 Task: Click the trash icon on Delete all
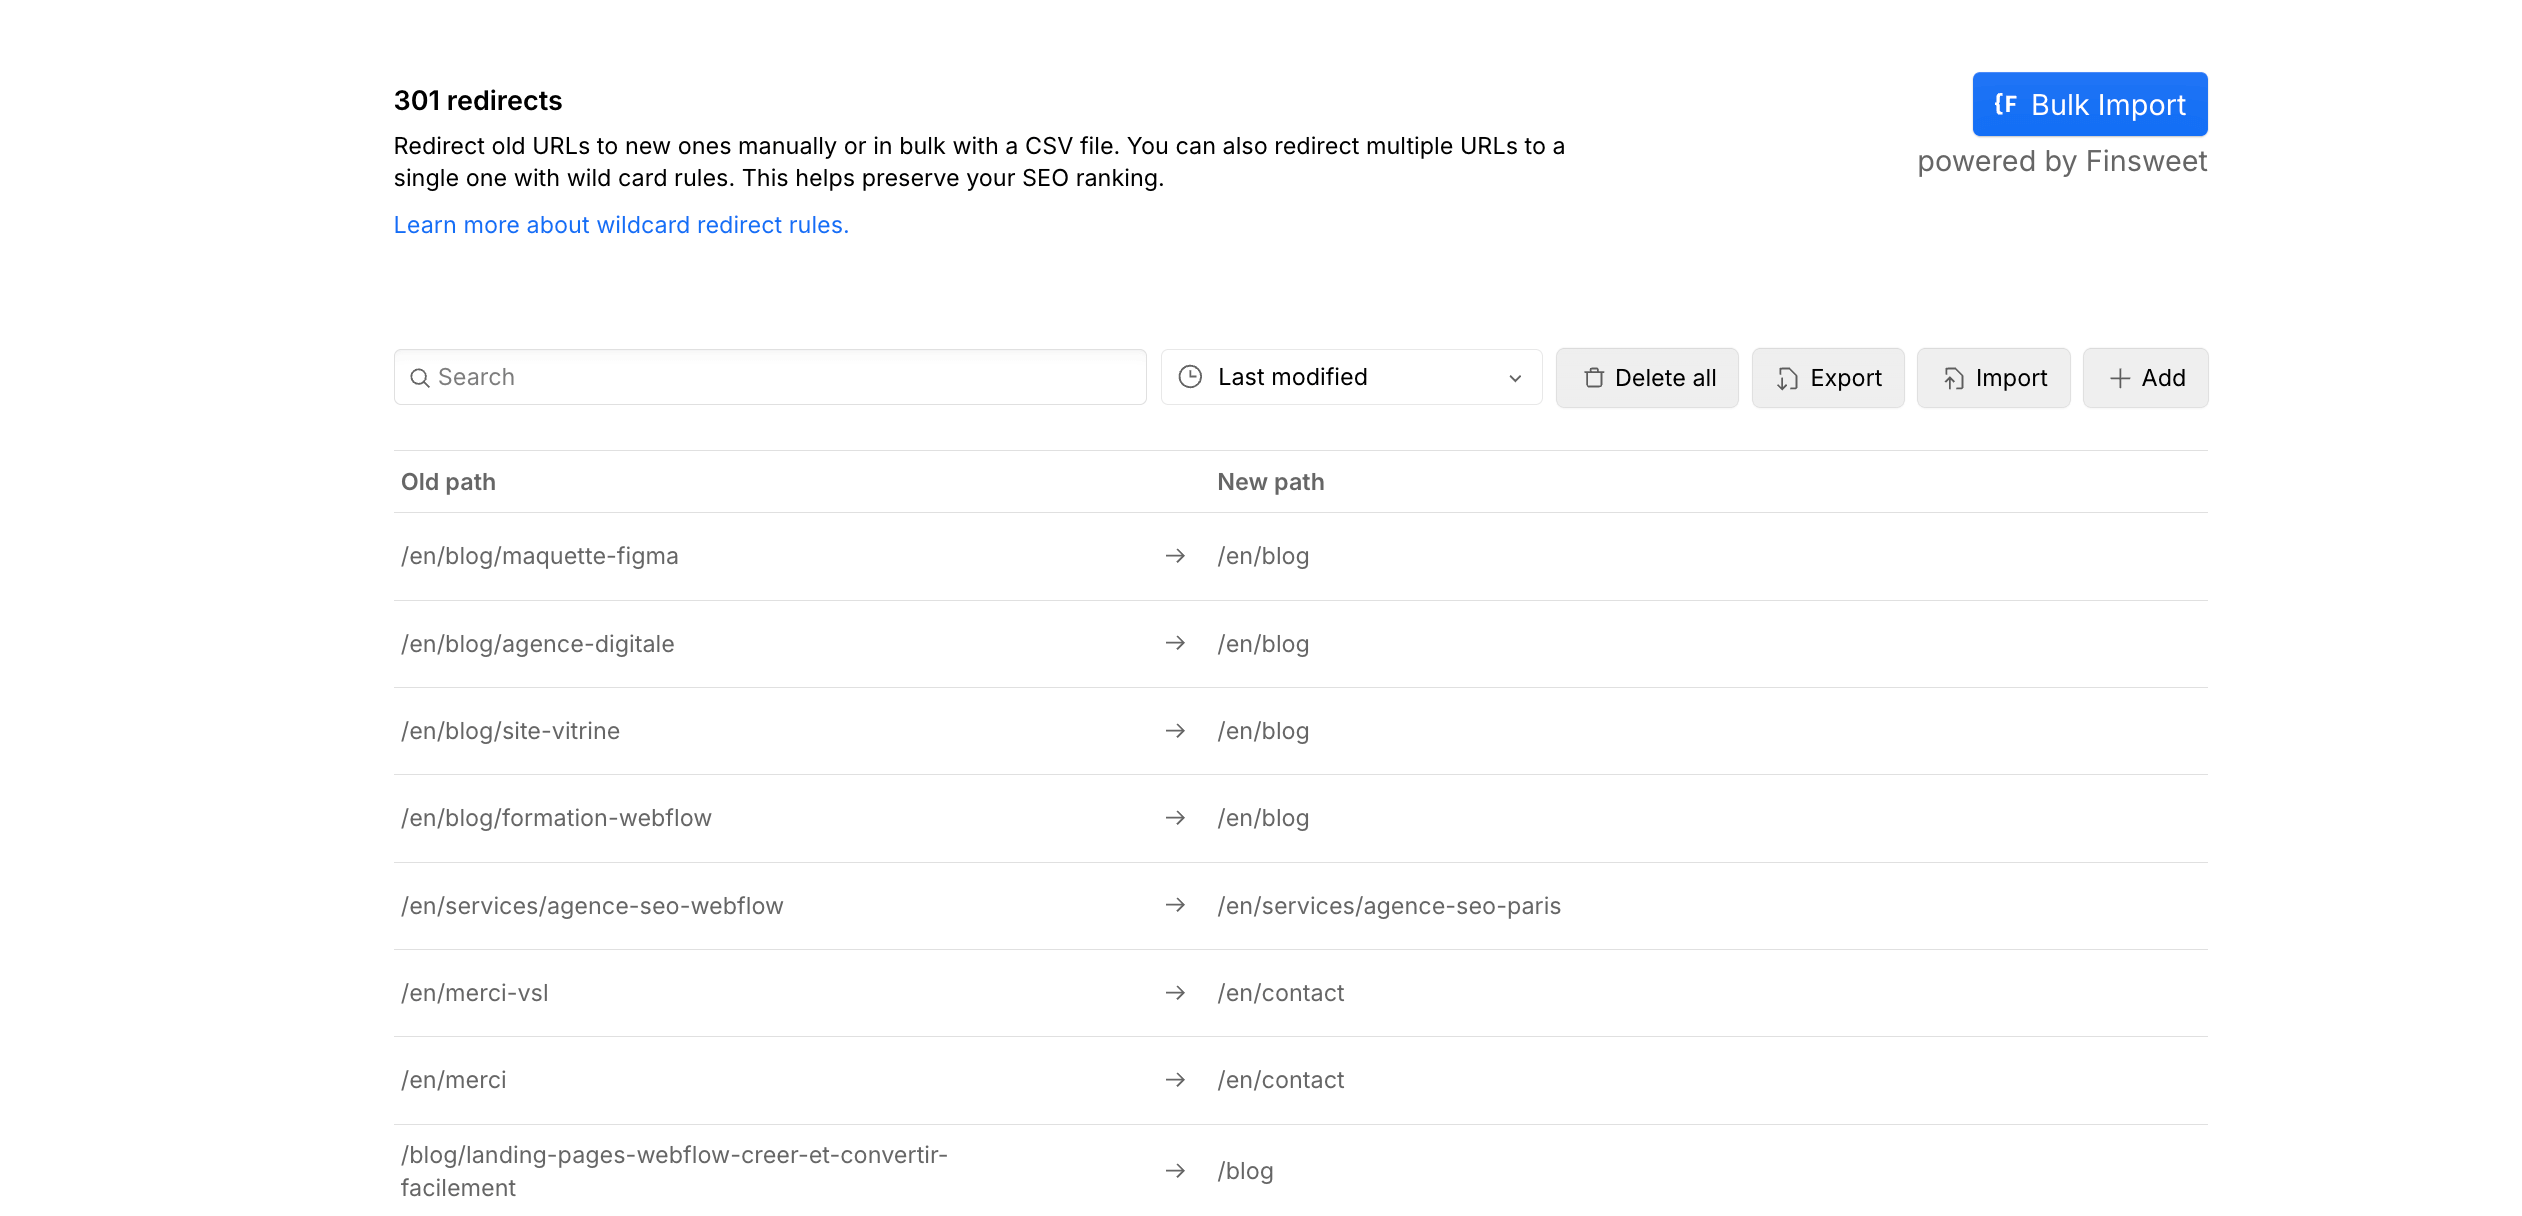(1594, 378)
